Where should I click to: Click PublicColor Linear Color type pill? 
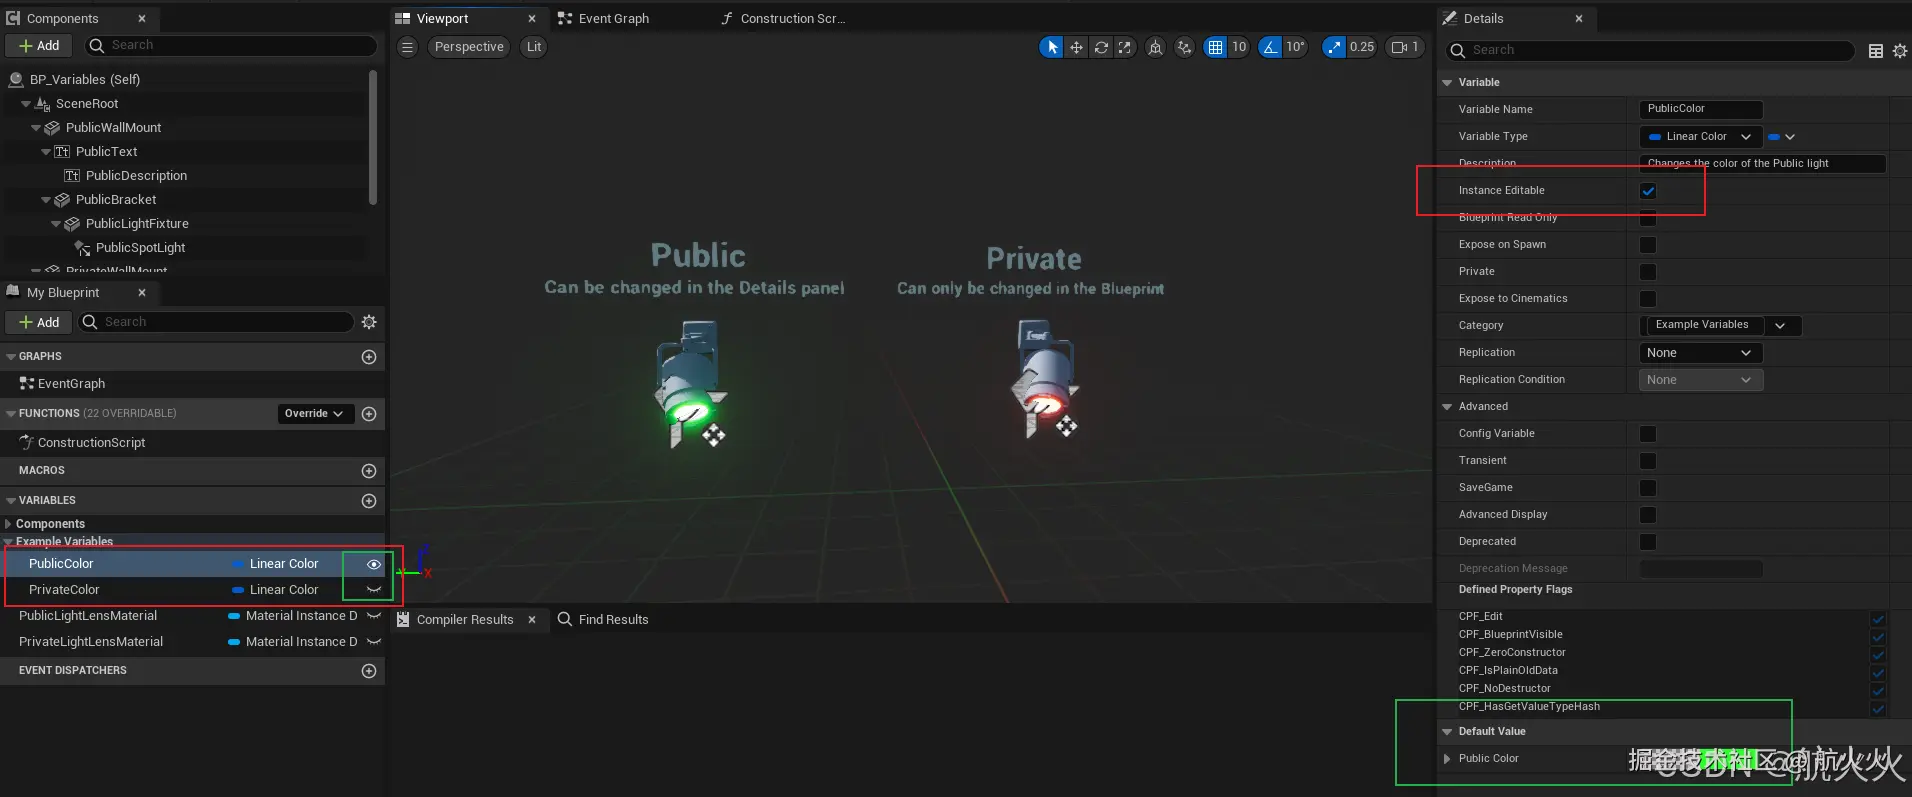275,564
